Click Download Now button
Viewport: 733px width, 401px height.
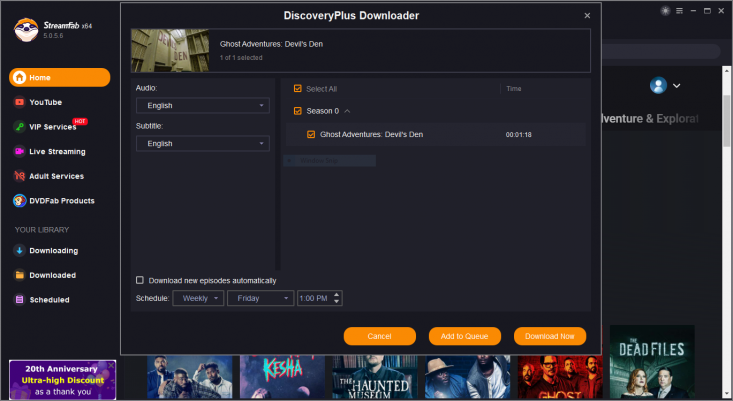pos(550,336)
